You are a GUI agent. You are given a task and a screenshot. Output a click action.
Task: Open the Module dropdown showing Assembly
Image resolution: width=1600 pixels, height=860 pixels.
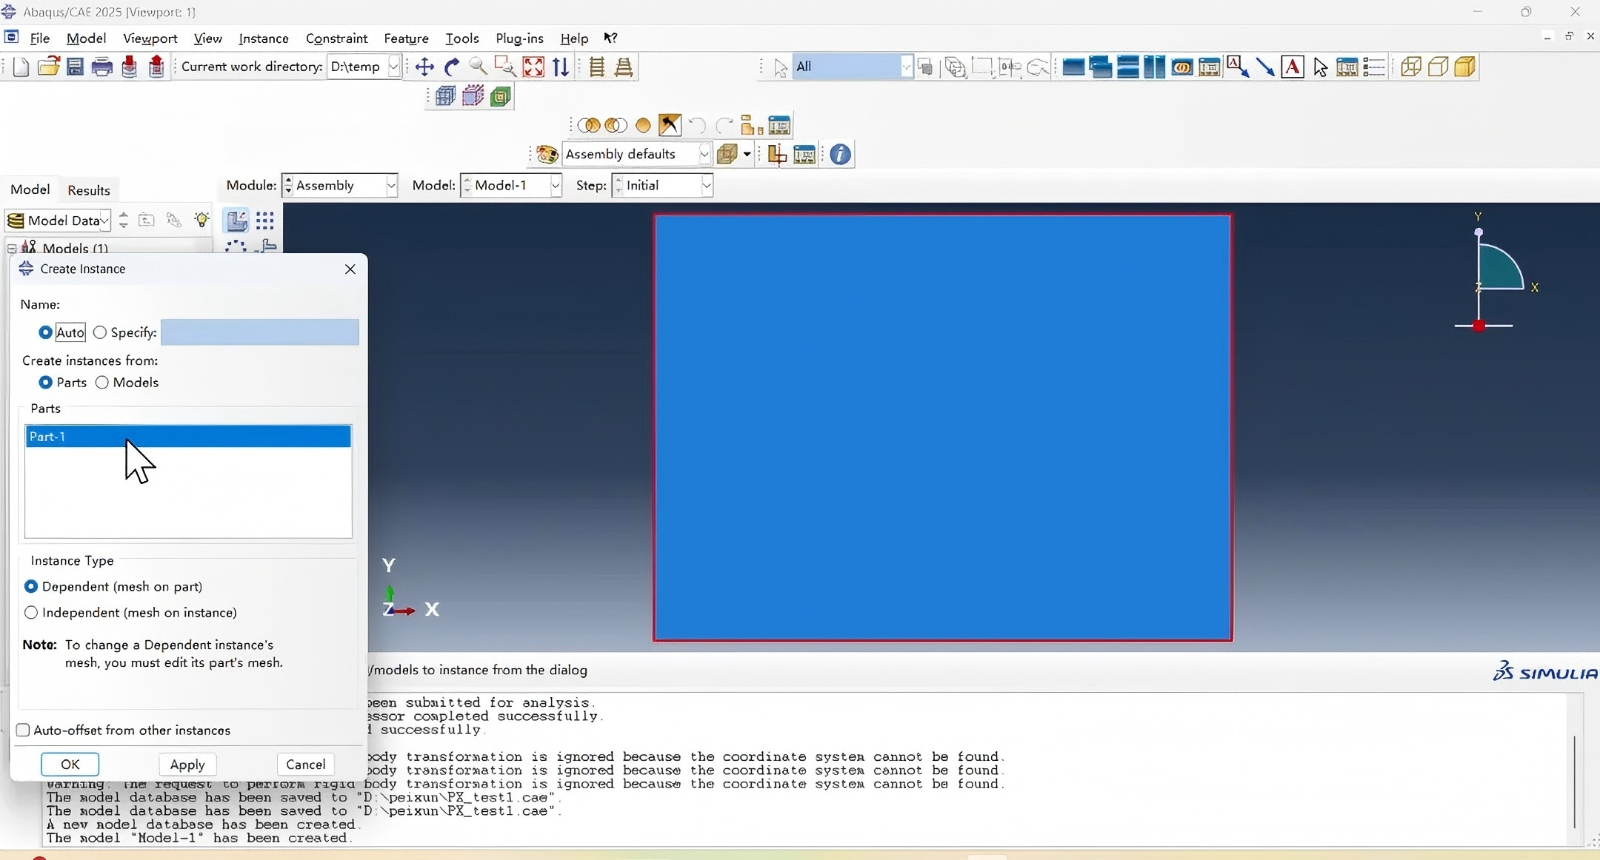(x=341, y=186)
